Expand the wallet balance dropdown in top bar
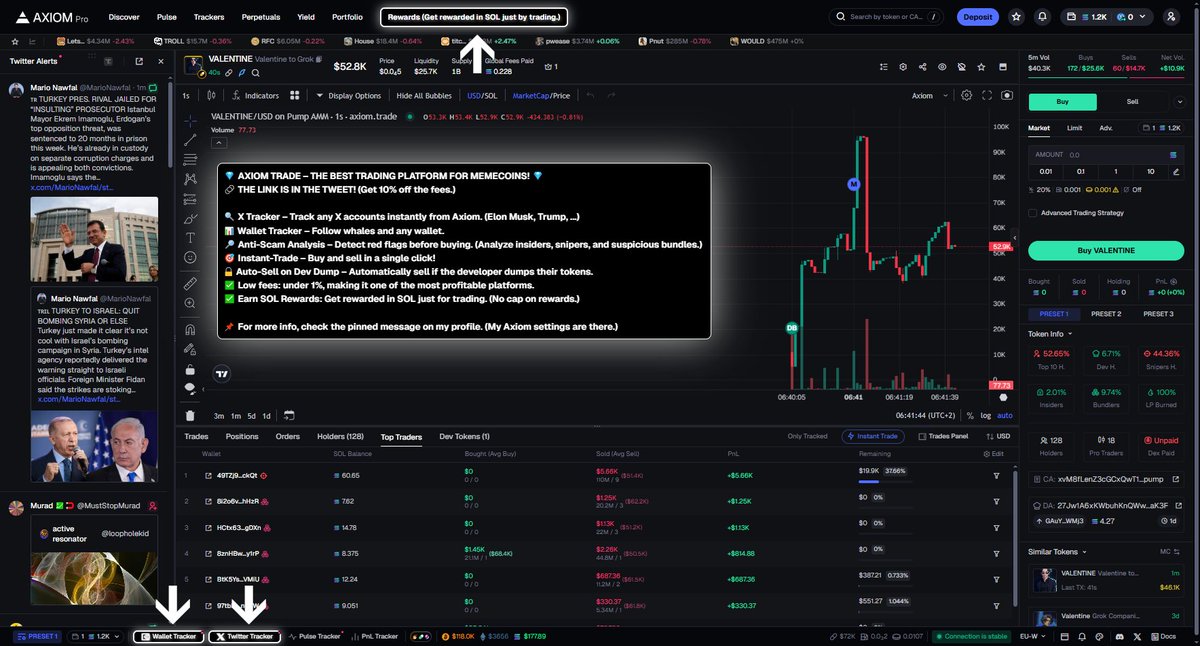1200x646 pixels. coord(1144,17)
